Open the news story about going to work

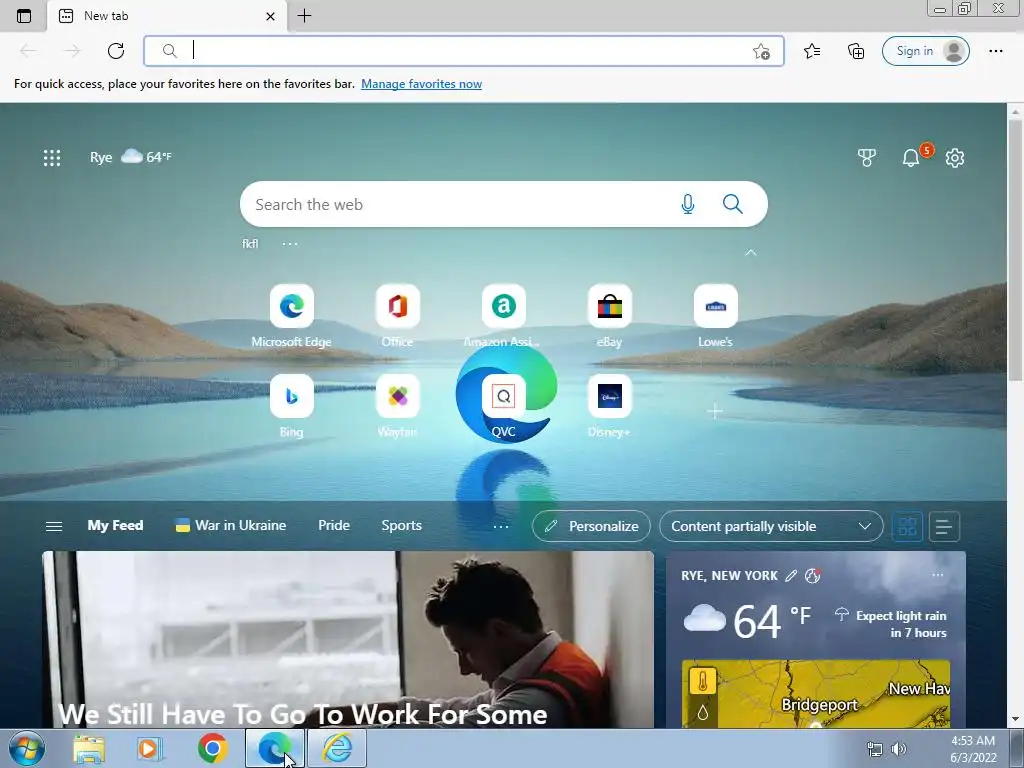(347, 640)
